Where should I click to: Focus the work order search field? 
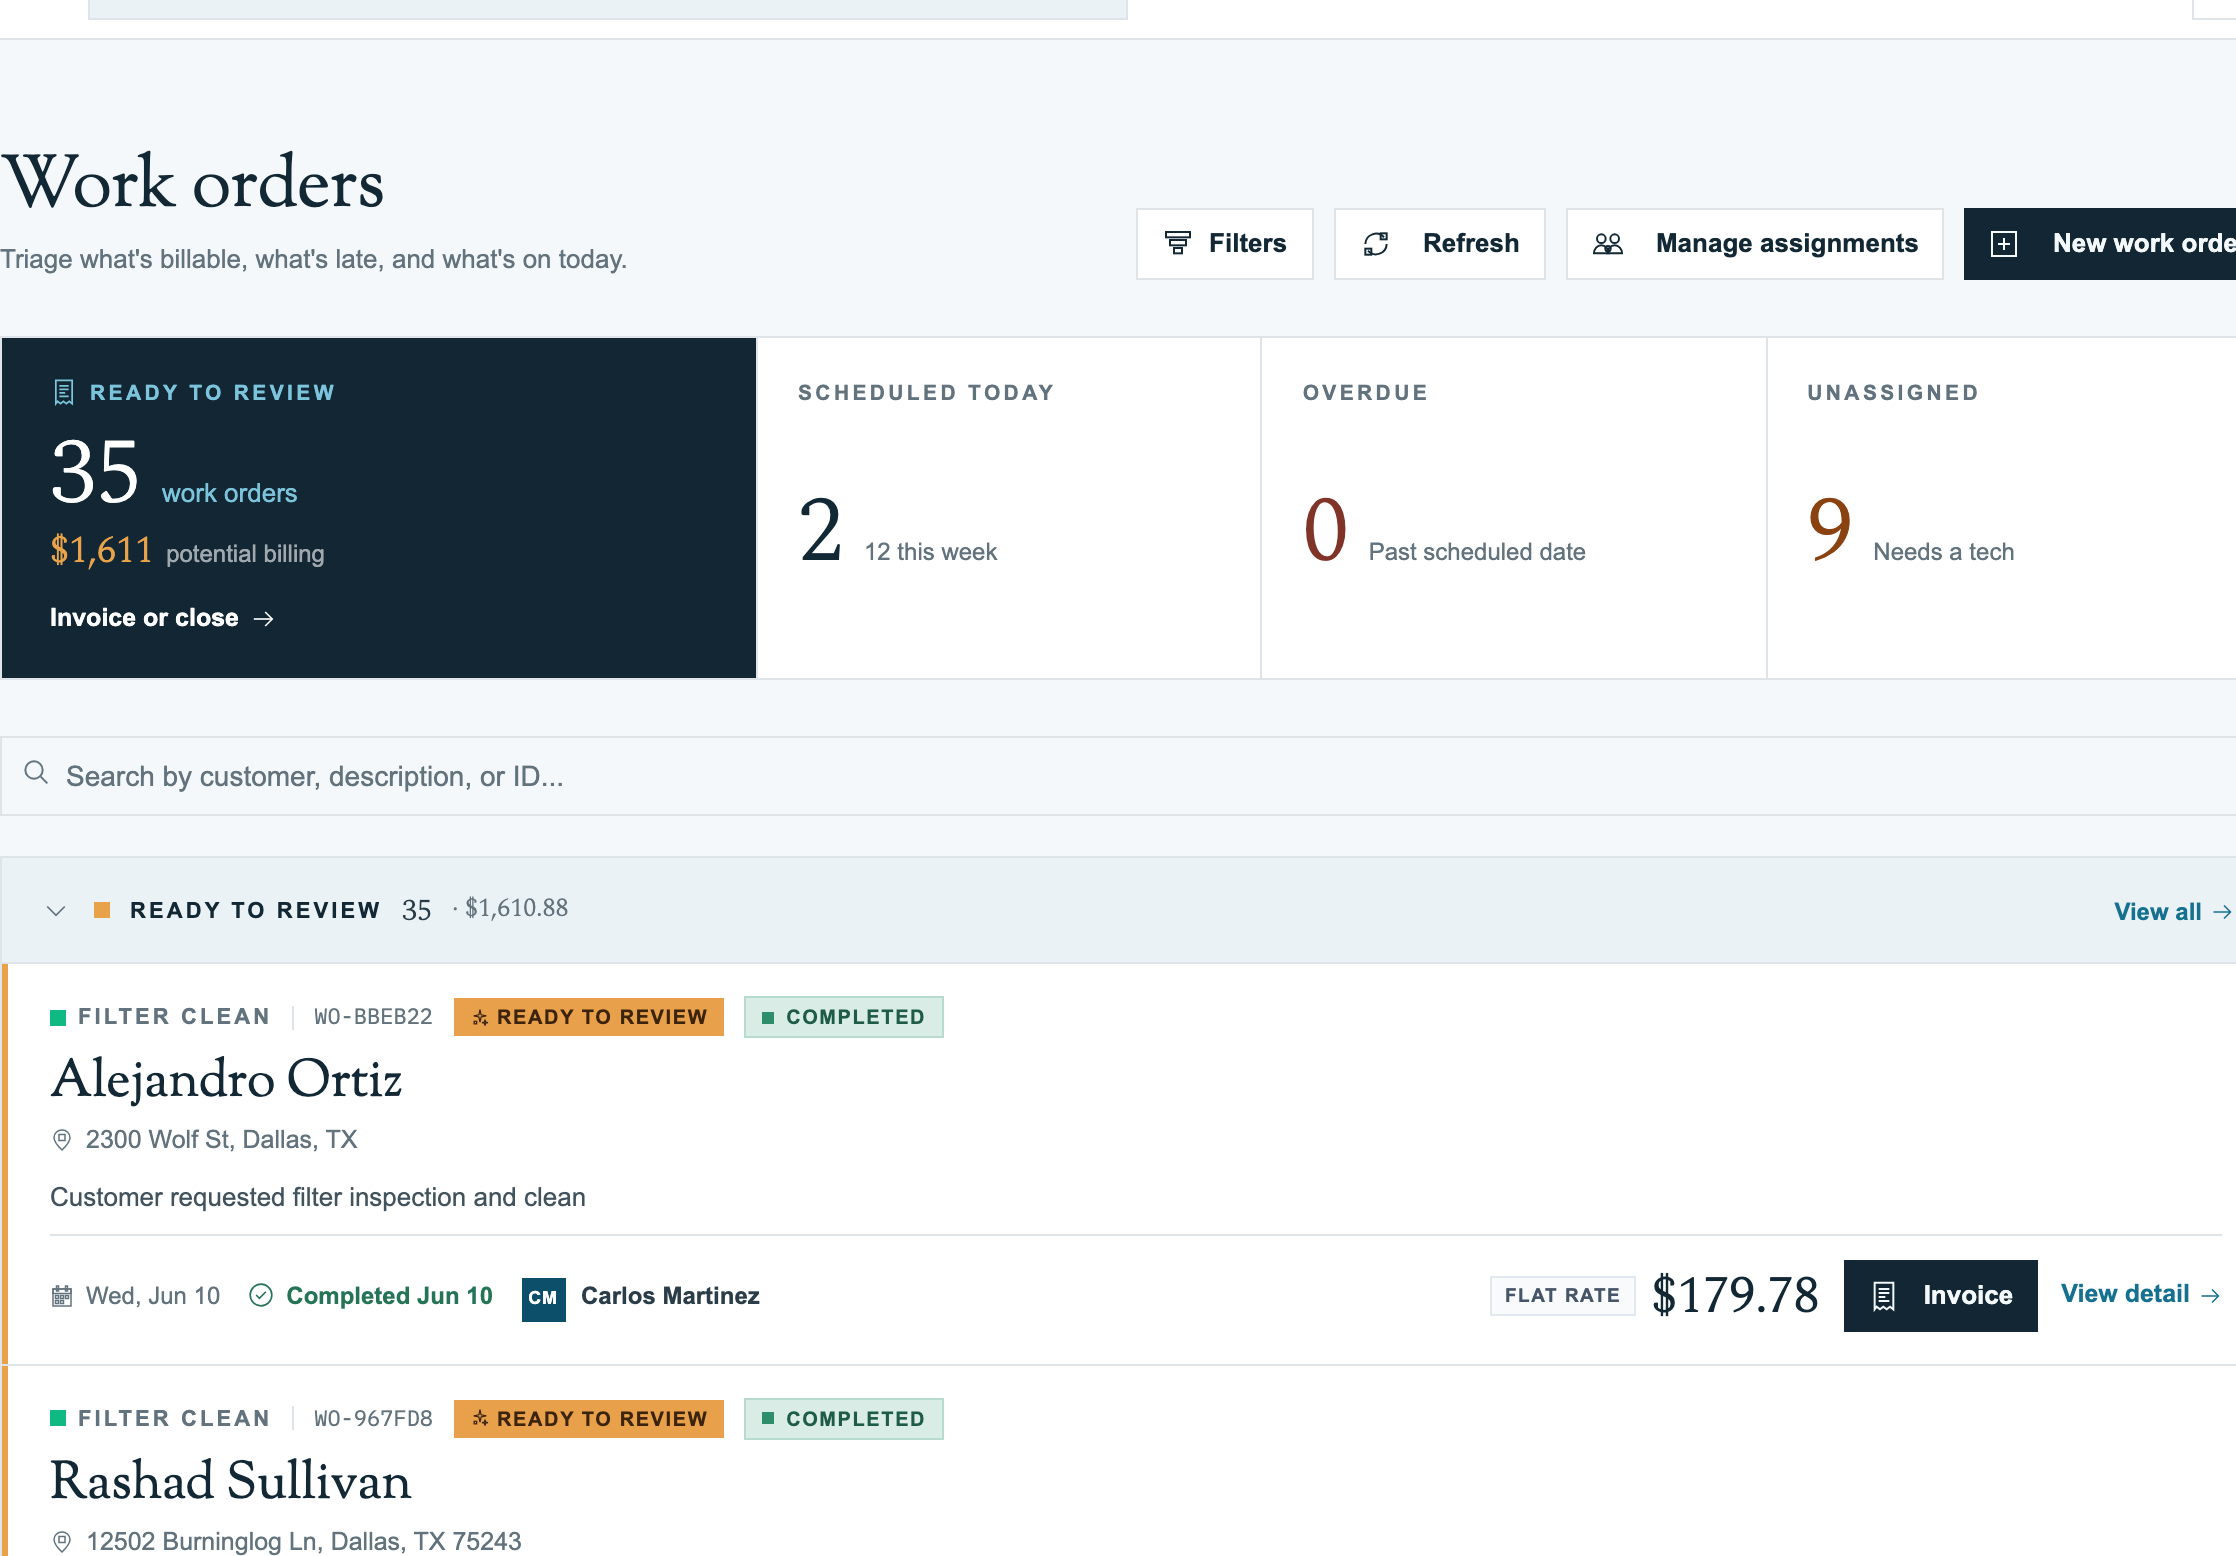click(1118, 776)
